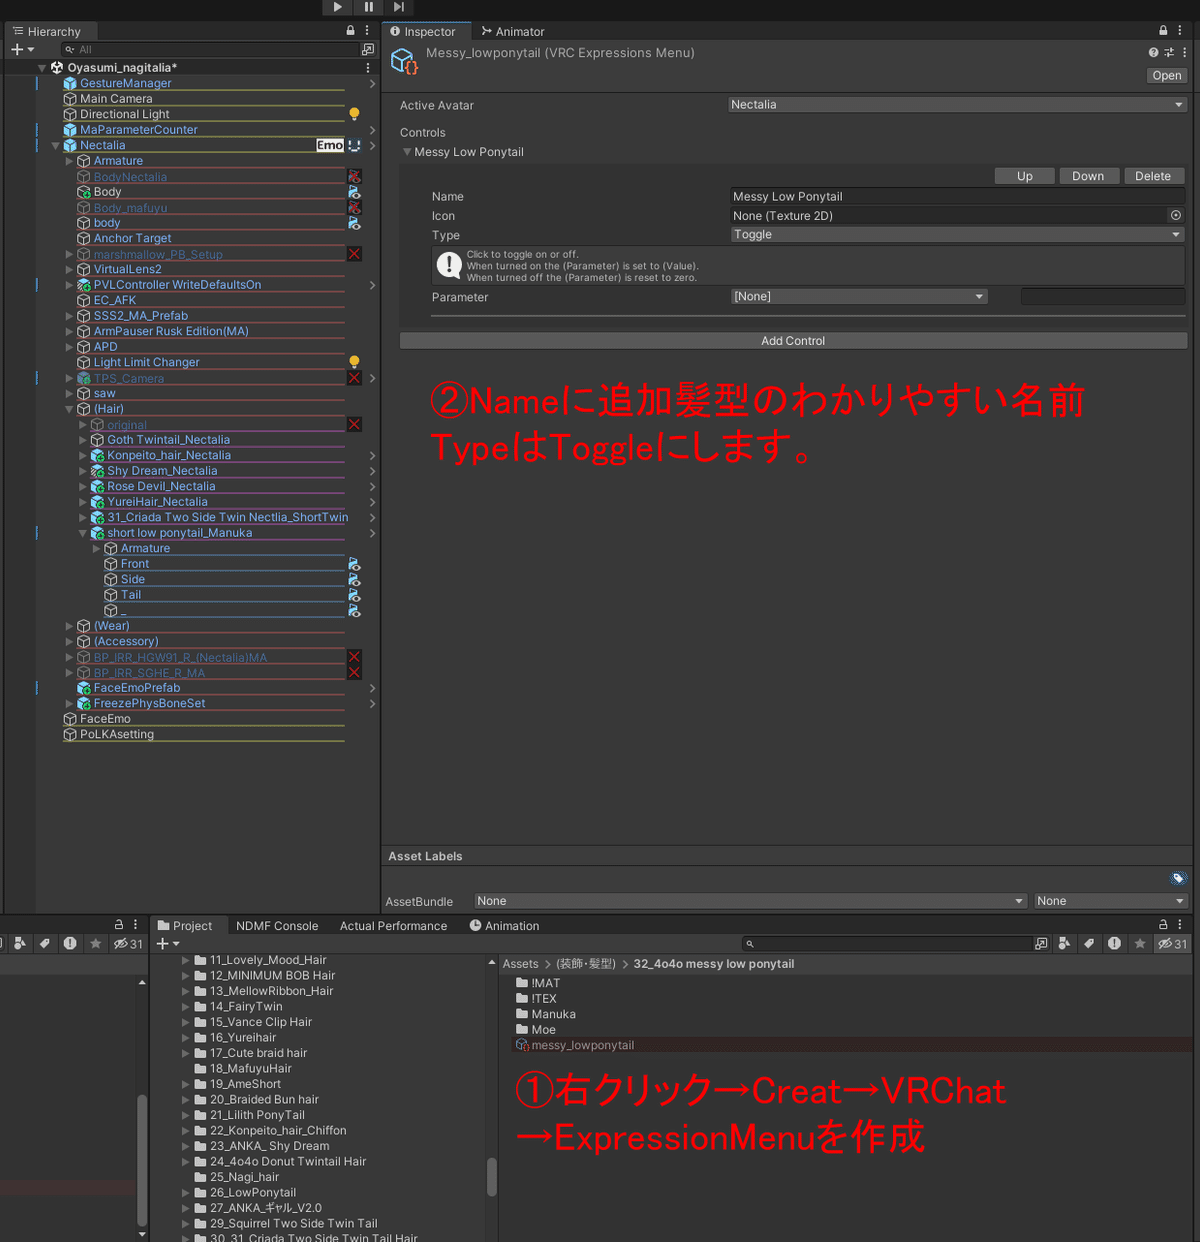Switch to the NDMF Console tab
The height and width of the screenshot is (1242, 1200).
point(277,926)
